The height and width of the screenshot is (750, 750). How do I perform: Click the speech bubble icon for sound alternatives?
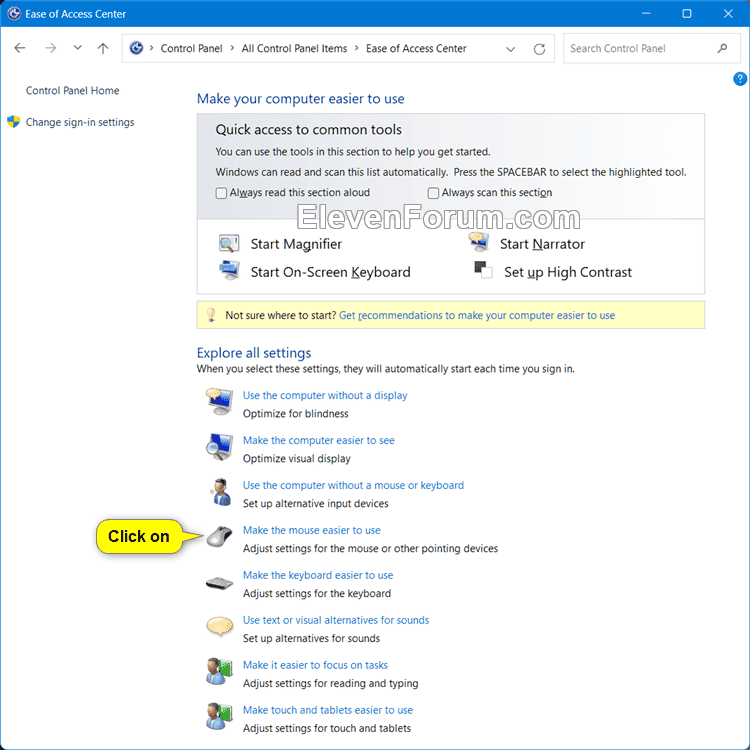pos(220,626)
